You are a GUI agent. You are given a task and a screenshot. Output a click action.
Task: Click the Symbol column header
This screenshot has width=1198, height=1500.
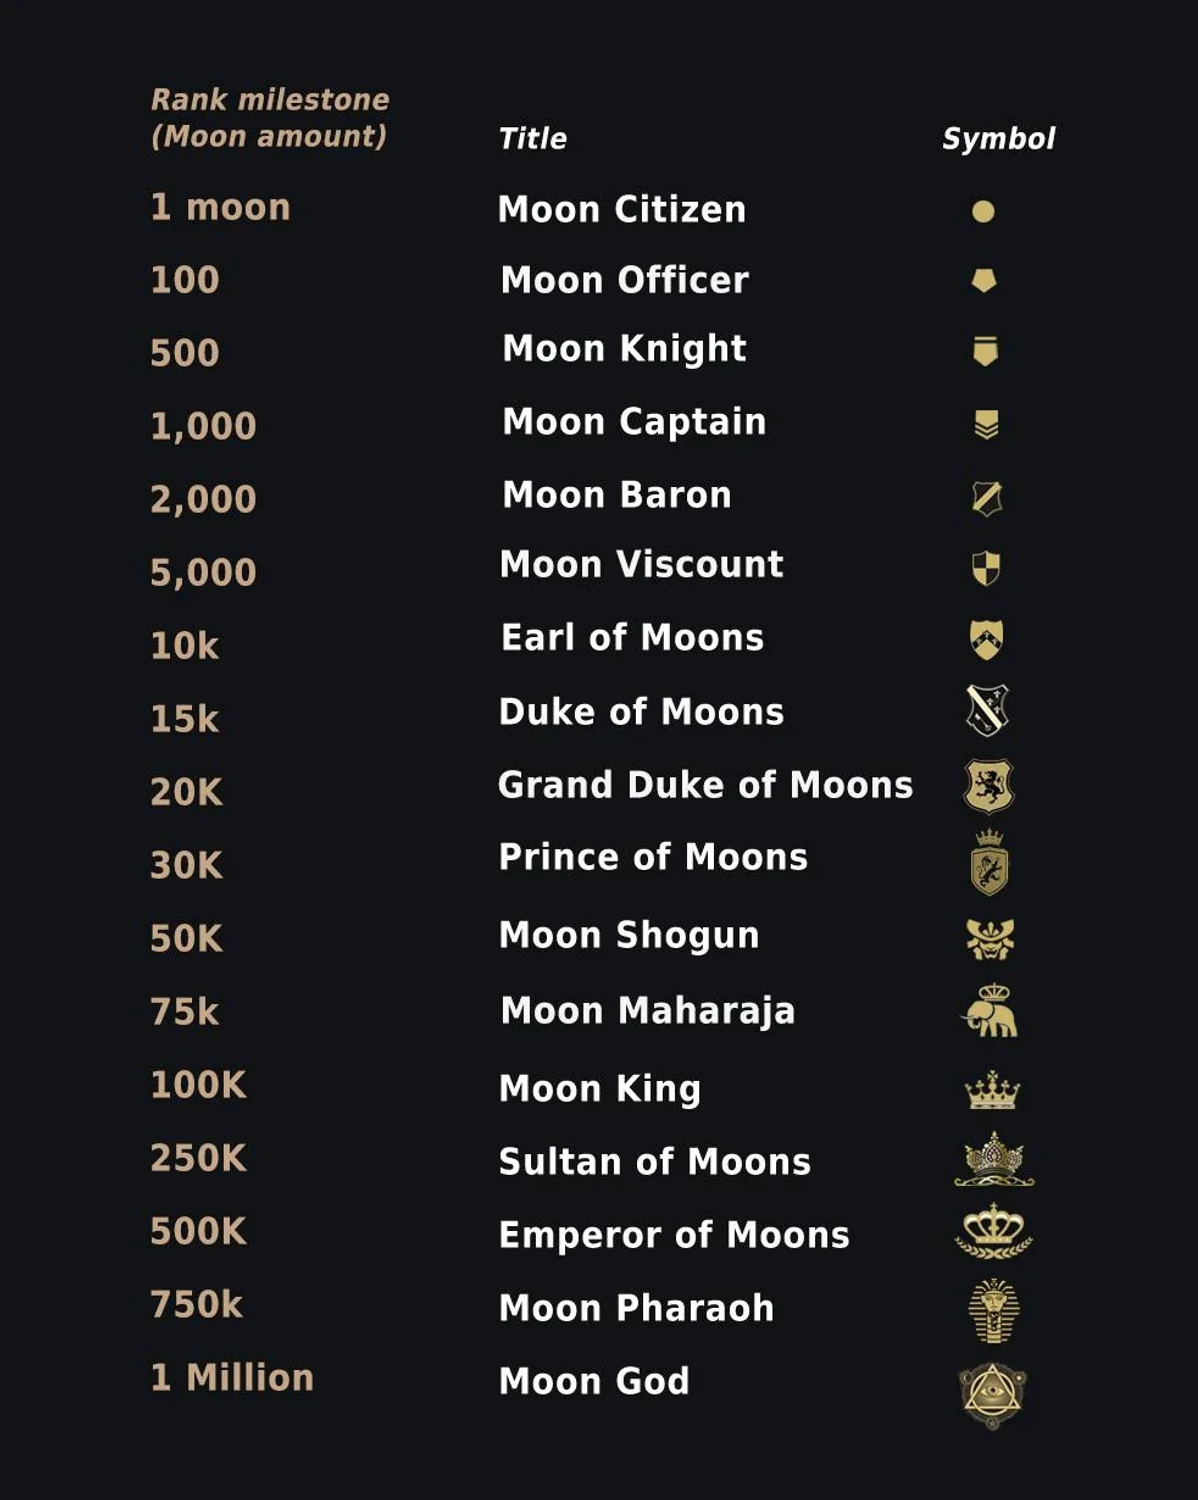tap(998, 139)
